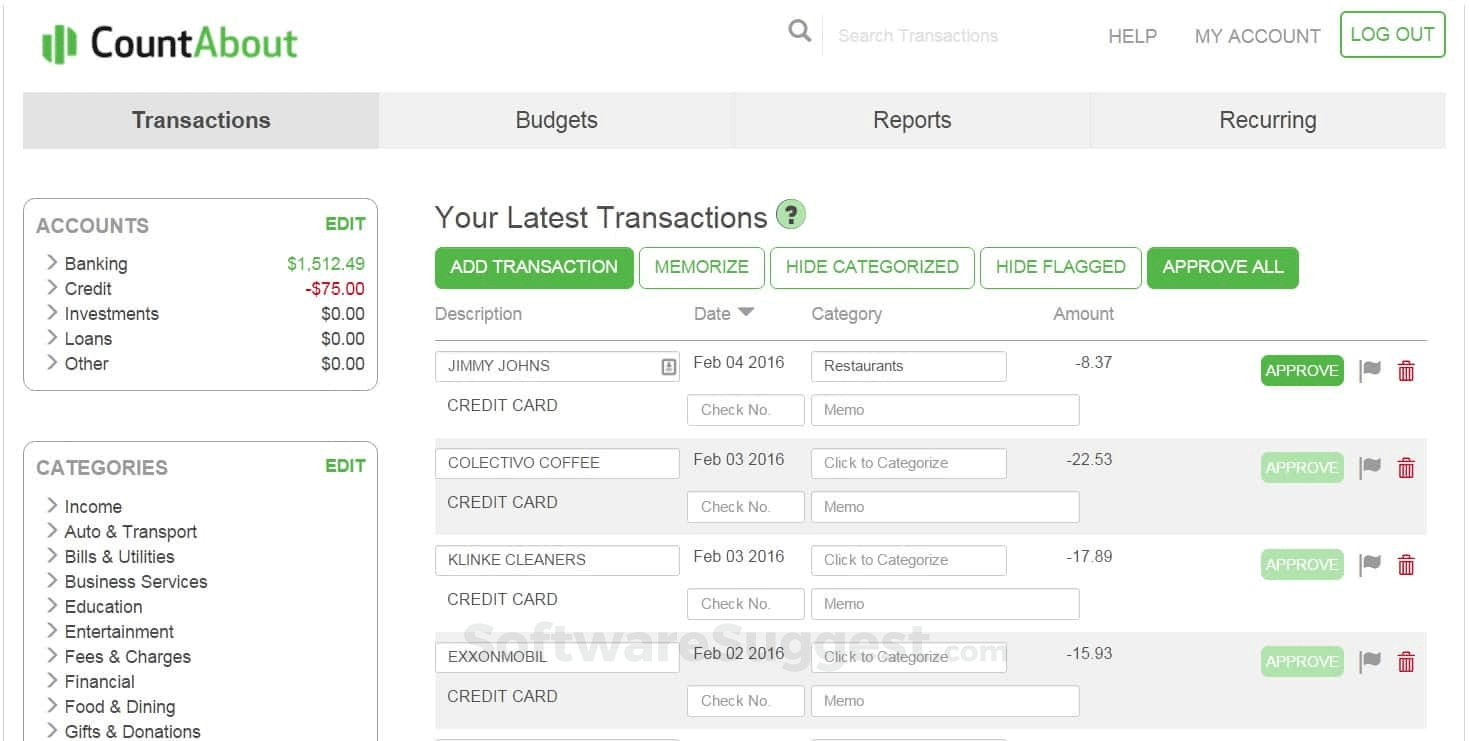Open the Reports tab

911,120
